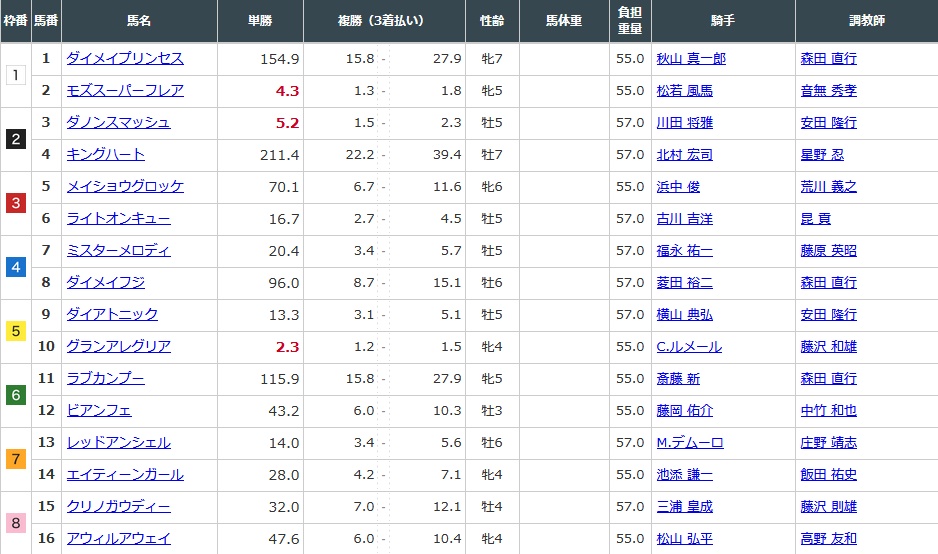Select the pink frame number 8 box
The width and height of the screenshot is (938, 554).
tap(15, 523)
